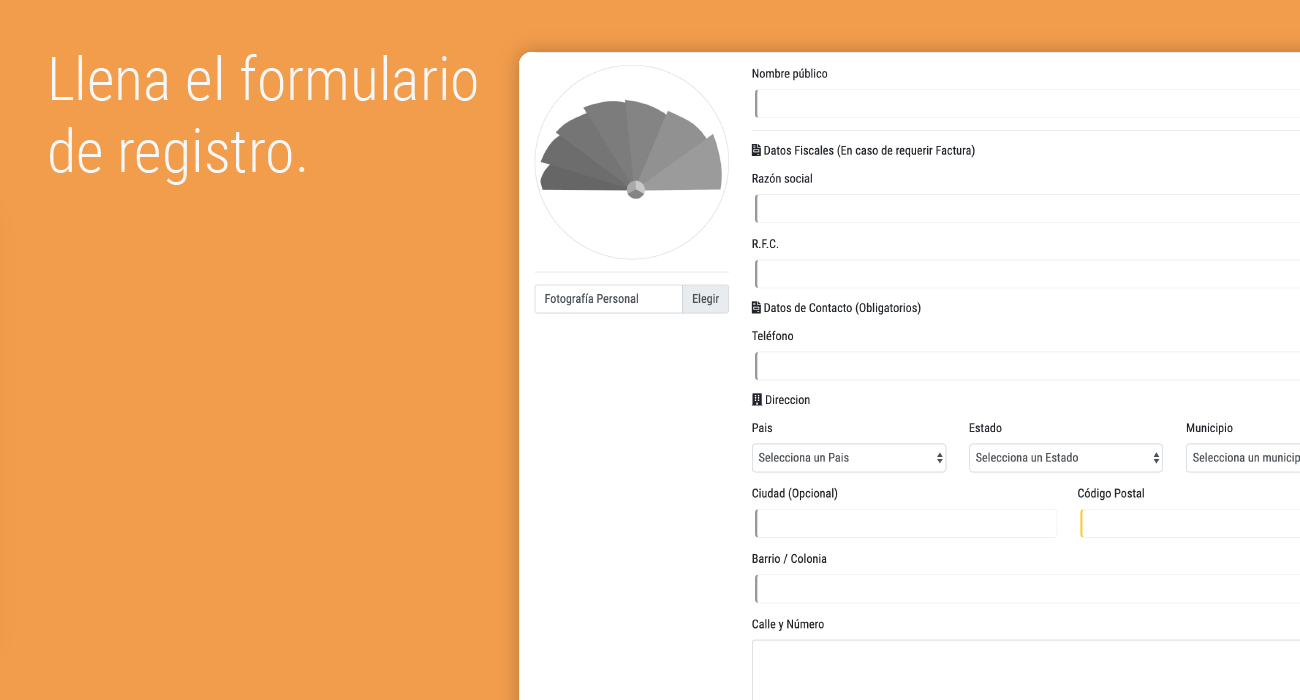Select the Barrio / Colonia input
This screenshot has height=700, width=1300.
point(1027,589)
